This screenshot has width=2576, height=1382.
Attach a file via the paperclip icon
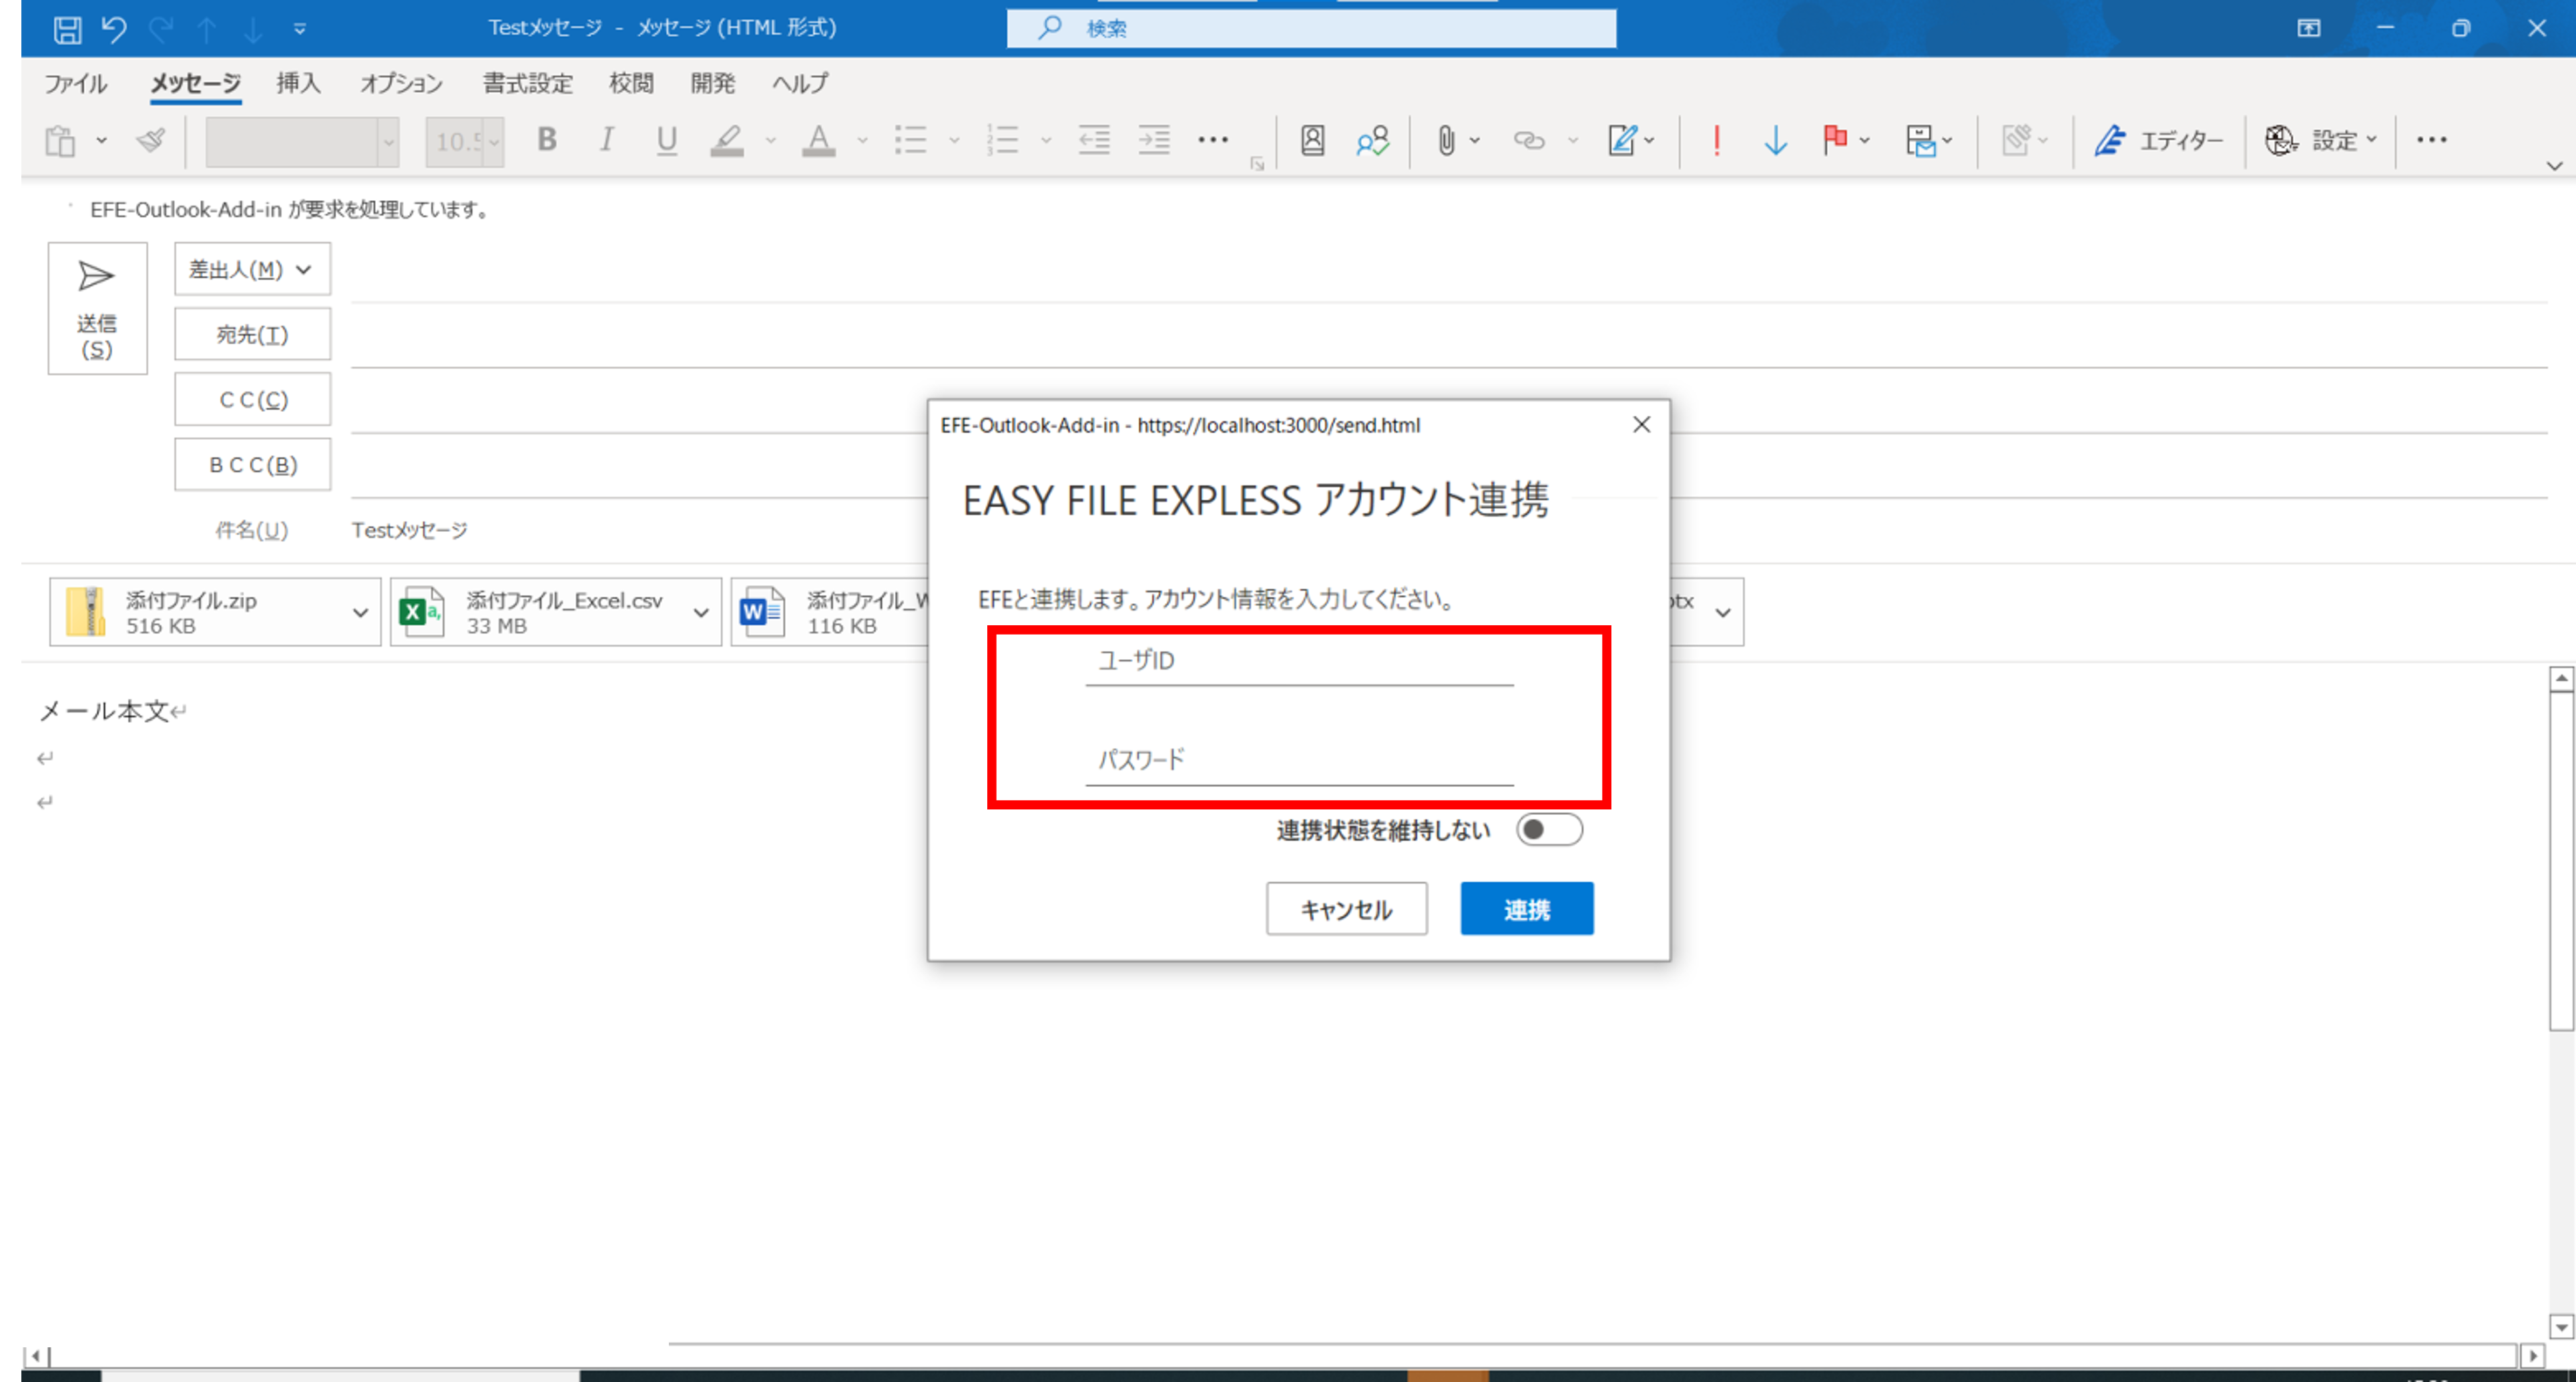coord(1447,140)
